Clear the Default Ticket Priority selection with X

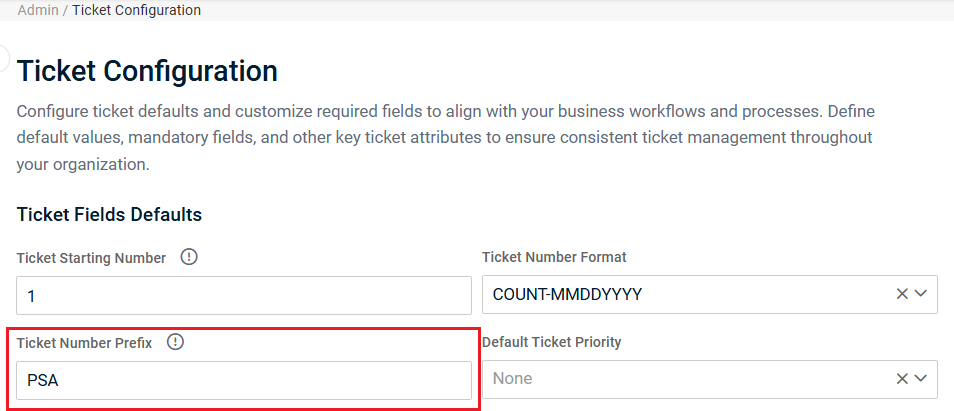click(901, 379)
